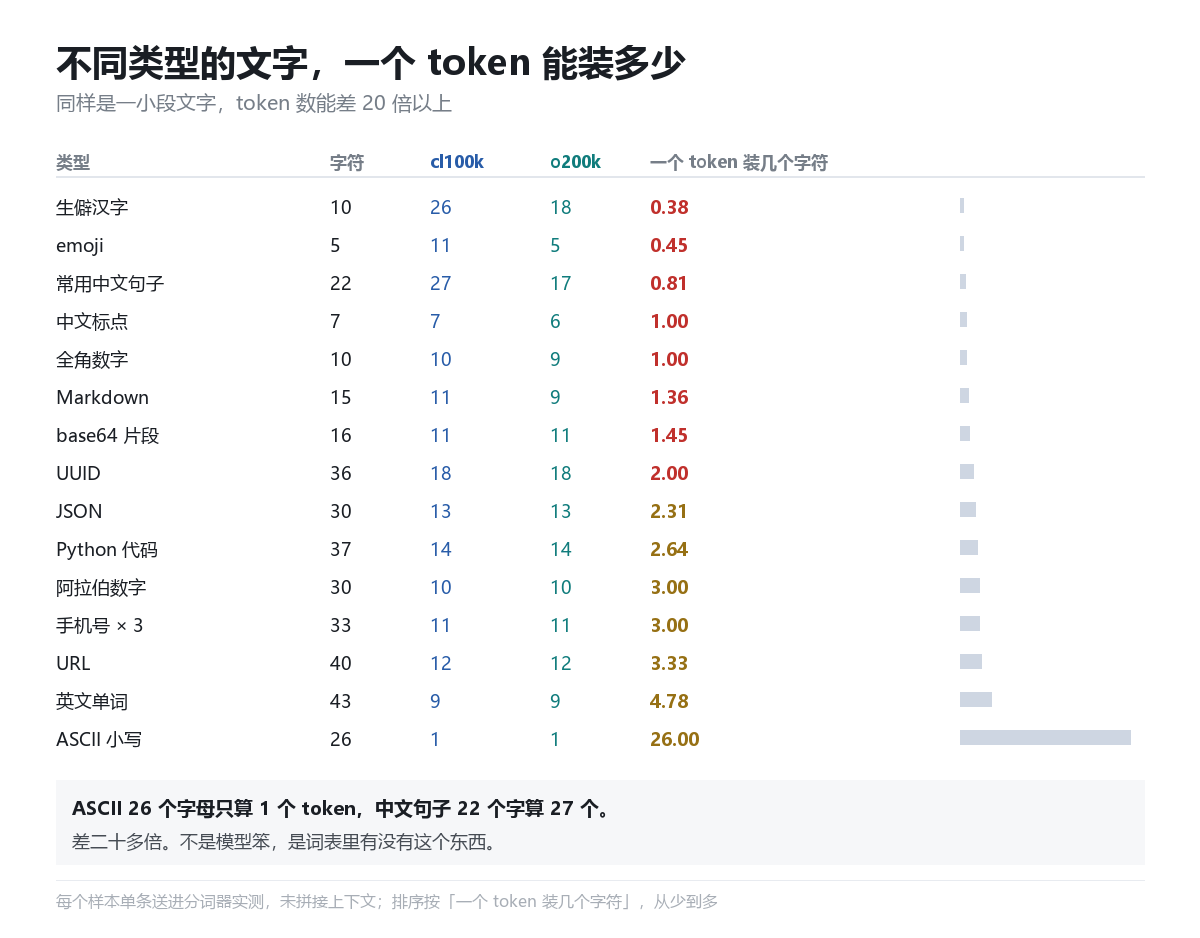Click the o200k column header

[575, 162]
